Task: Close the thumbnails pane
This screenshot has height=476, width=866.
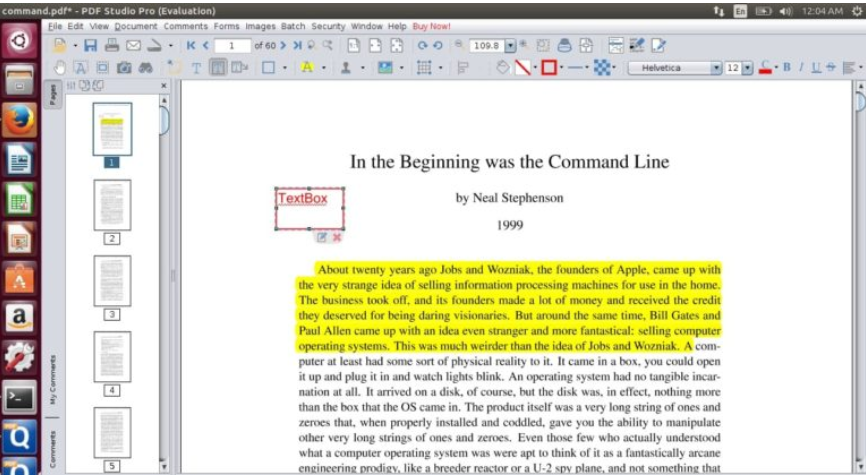Action: tap(163, 86)
